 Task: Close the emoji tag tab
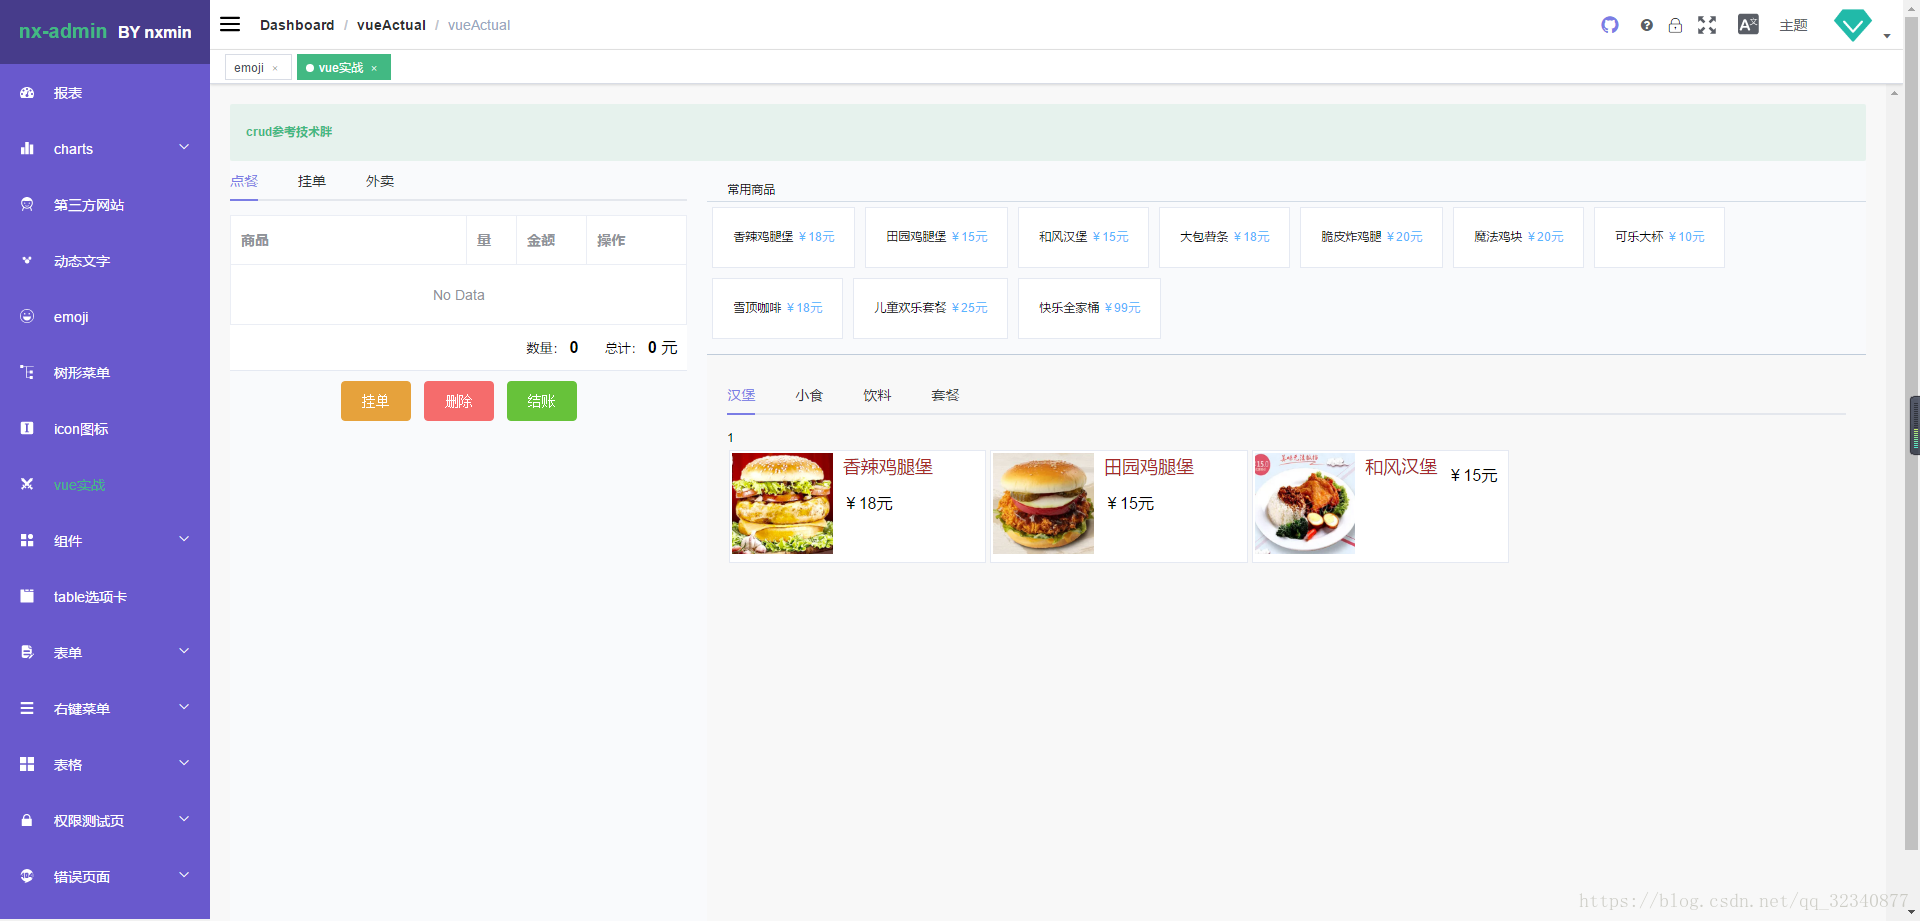pyautogui.click(x=275, y=69)
